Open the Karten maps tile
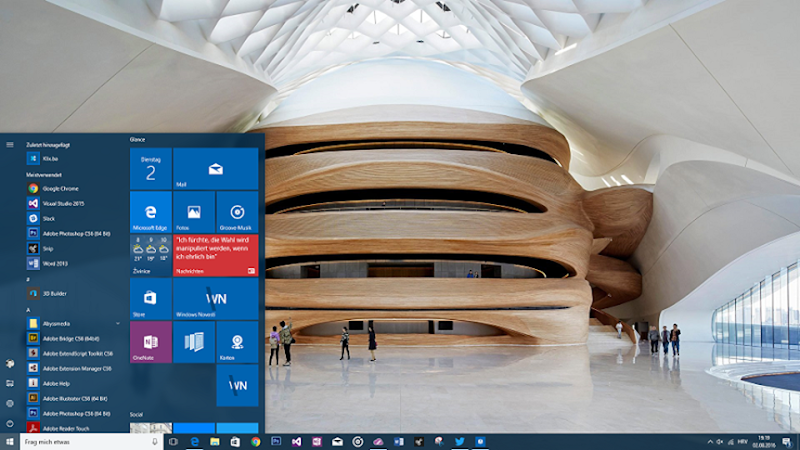 click(x=237, y=342)
